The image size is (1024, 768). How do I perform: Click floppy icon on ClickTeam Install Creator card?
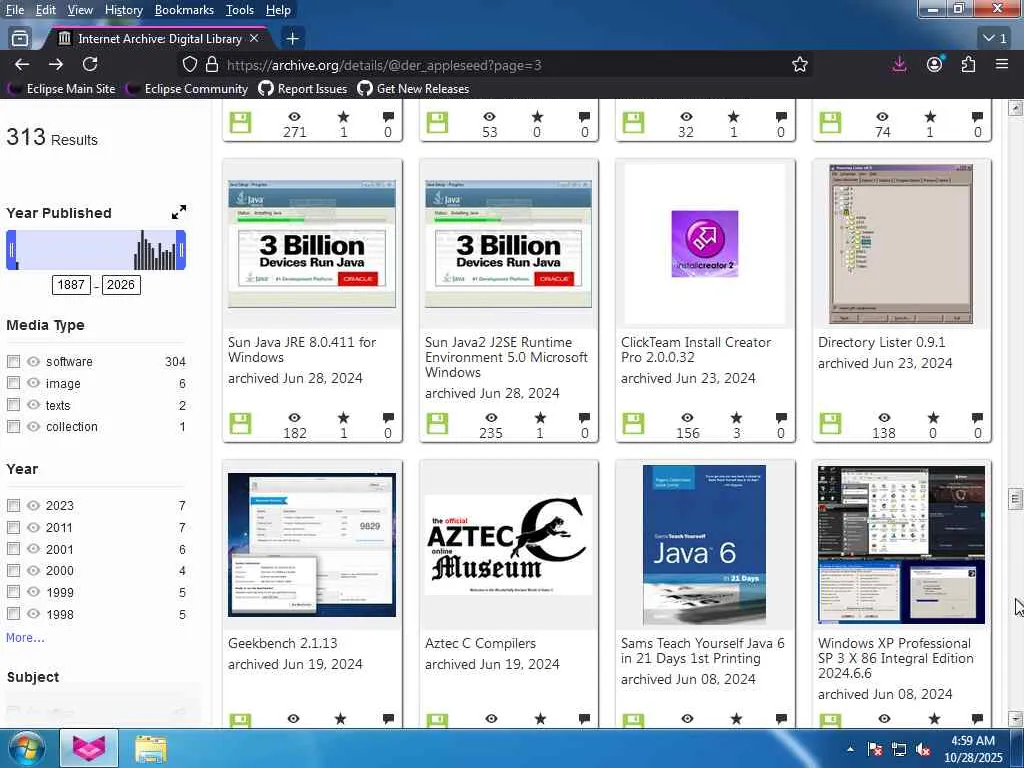(633, 424)
